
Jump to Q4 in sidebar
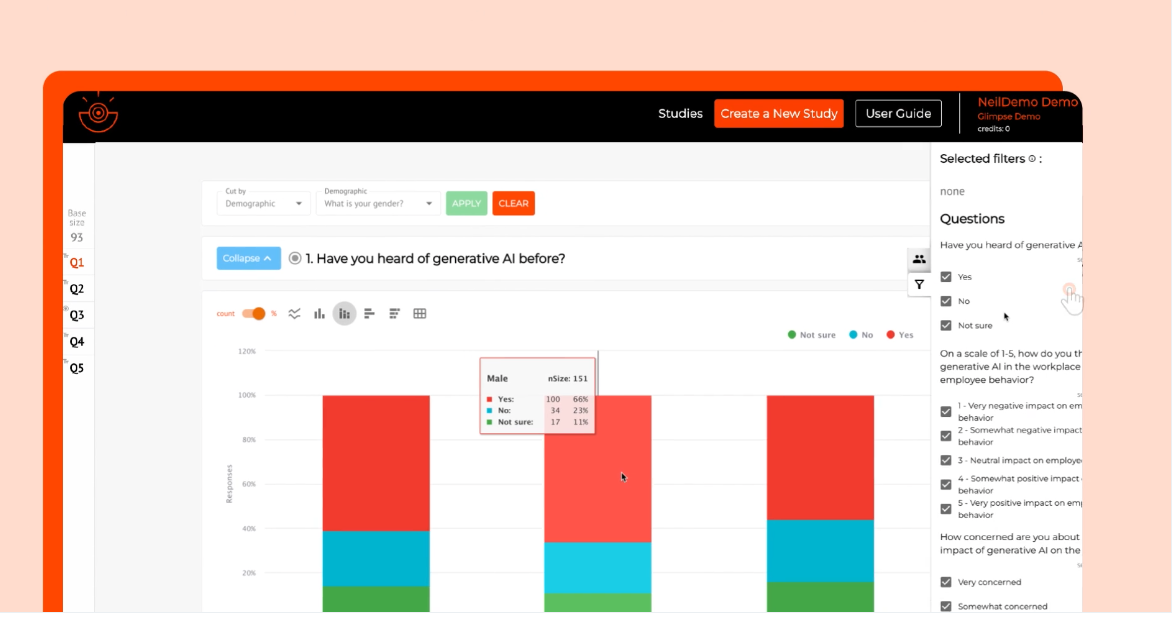coord(77,343)
